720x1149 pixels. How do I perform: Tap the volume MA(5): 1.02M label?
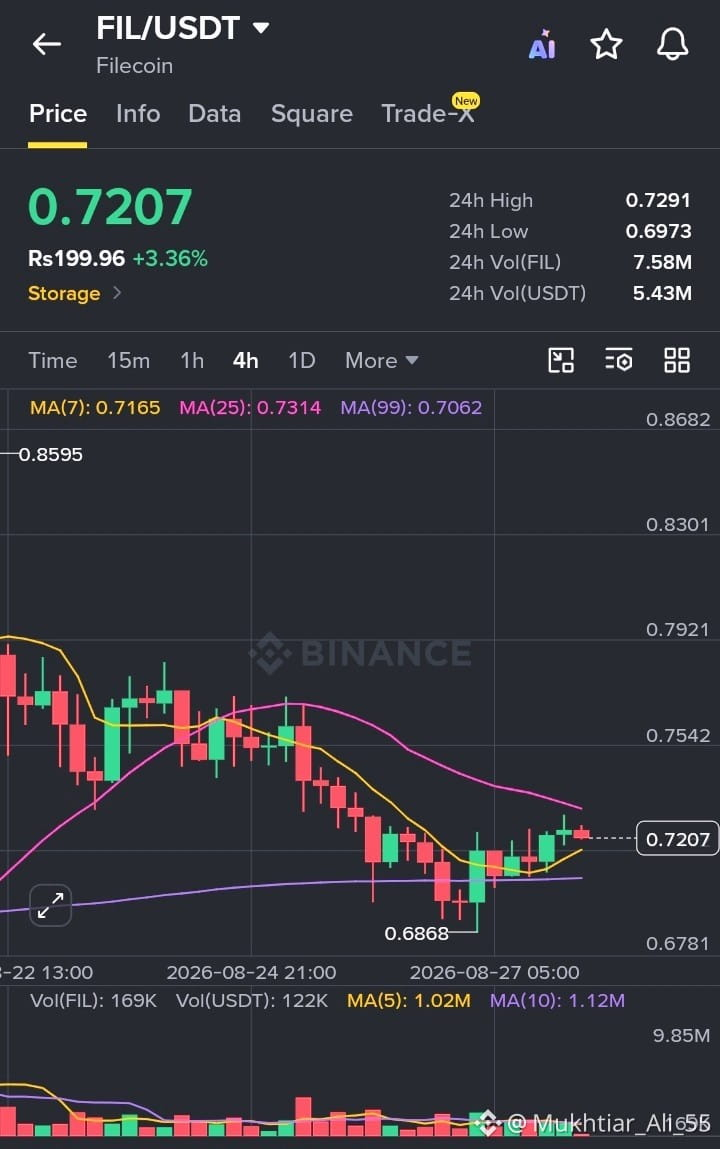point(409,1000)
